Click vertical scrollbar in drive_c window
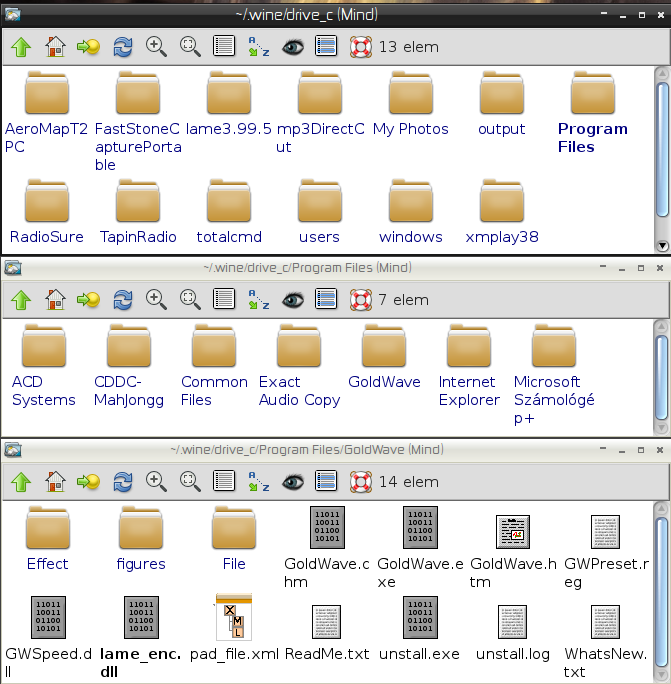 coord(662,148)
